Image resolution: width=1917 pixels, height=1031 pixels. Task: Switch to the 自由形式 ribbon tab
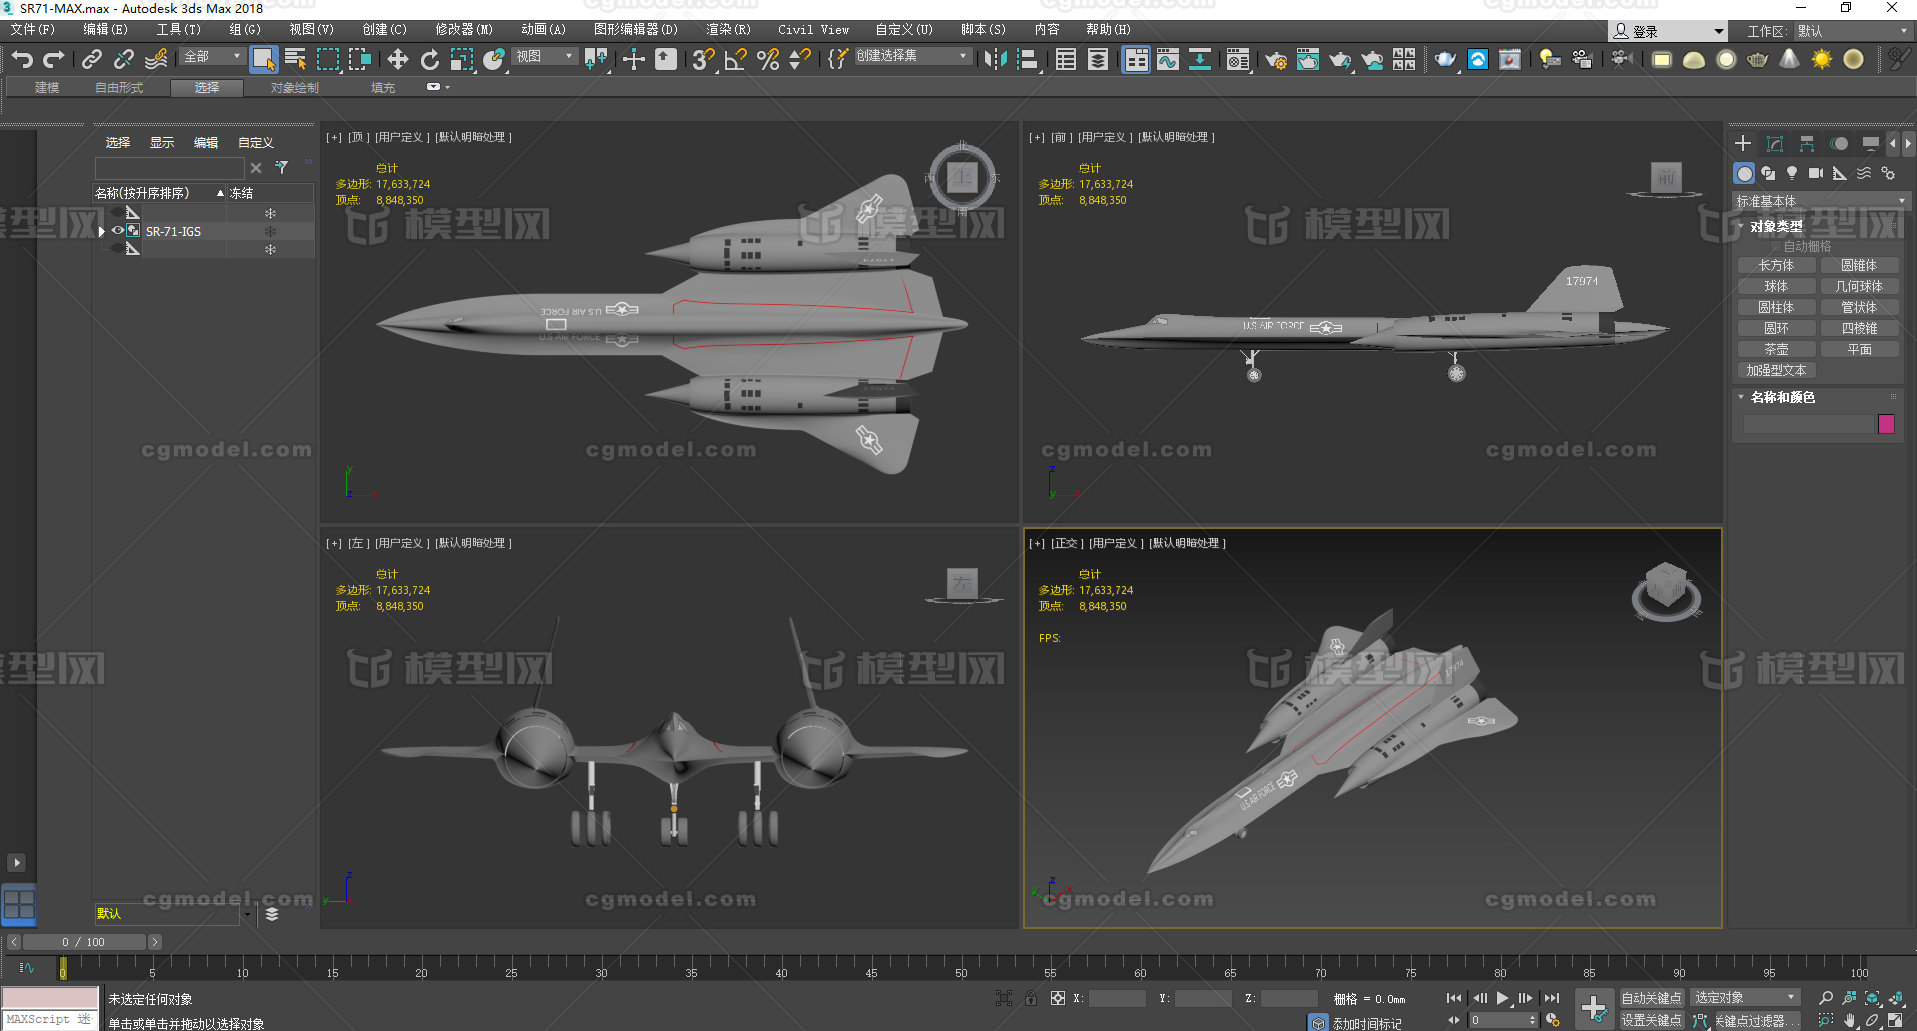pos(119,88)
